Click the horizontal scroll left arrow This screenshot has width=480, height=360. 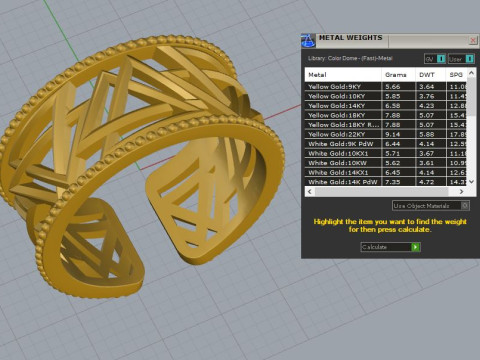click(310, 191)
